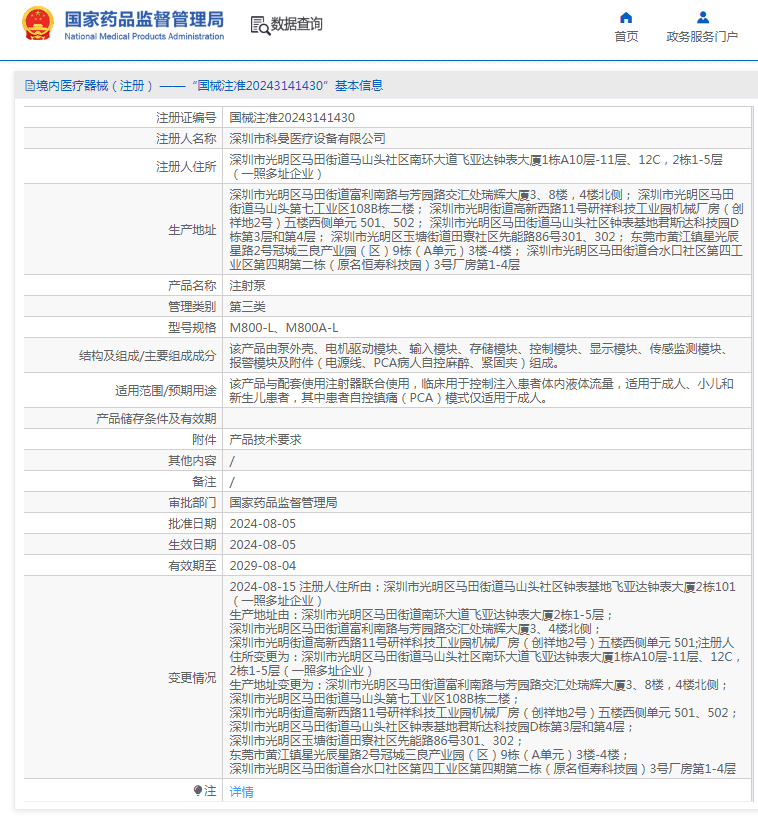Click 国家药品监督管理局 site title

point(144,19)
